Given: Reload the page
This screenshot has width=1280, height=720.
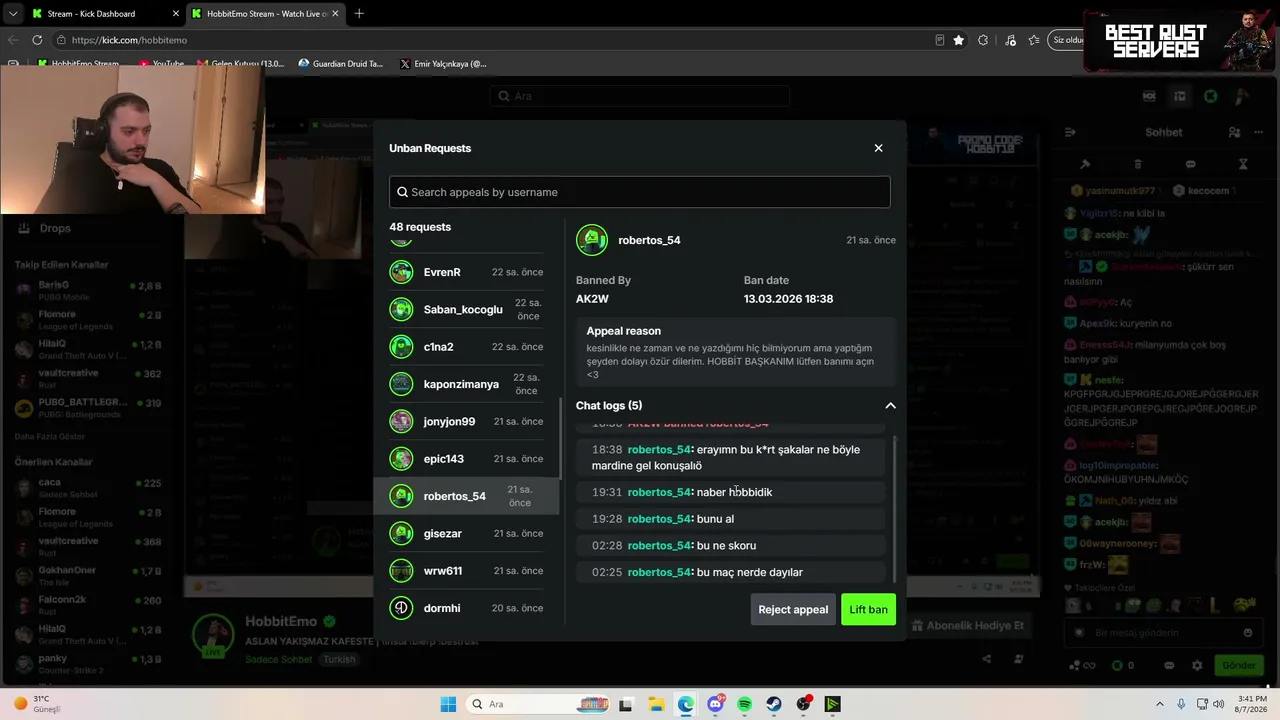Looking at the screenshot, I should [x=37, y=40].
